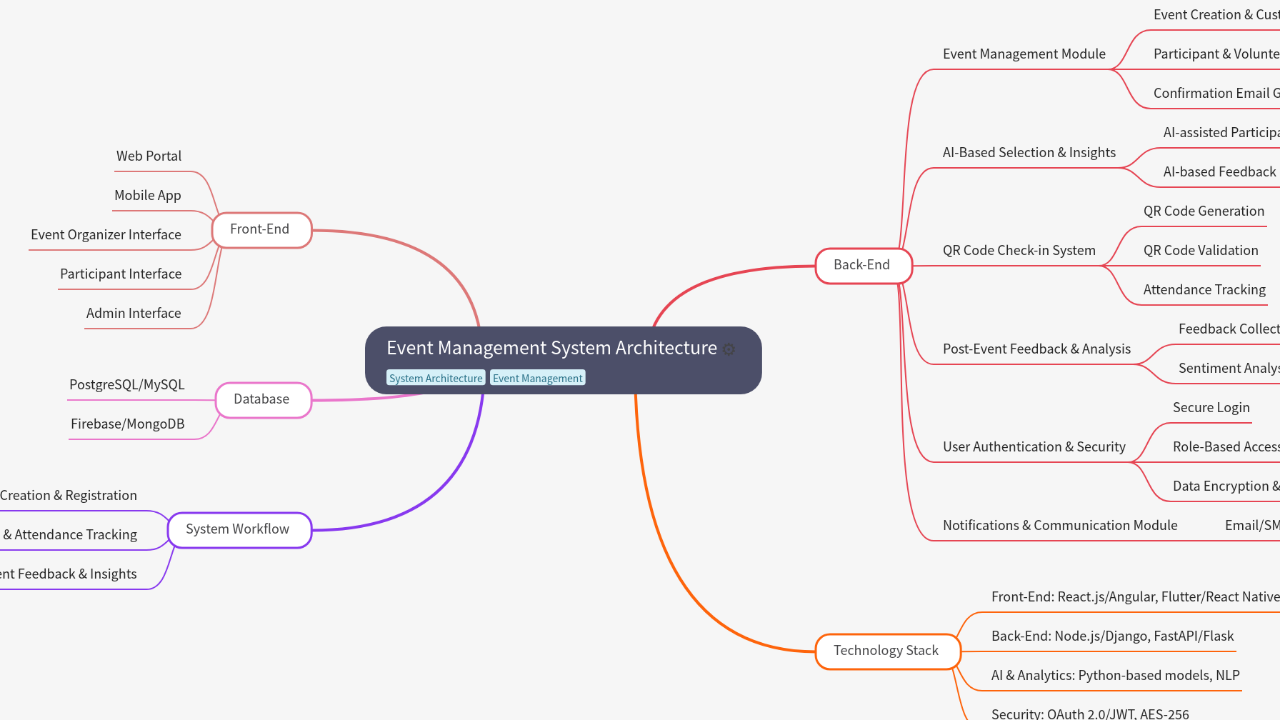The height and width of the screenshot is (720, 1280).
Task: Click the PostgreSQL/MySQL leaf
Action: (x=127, y=385)
